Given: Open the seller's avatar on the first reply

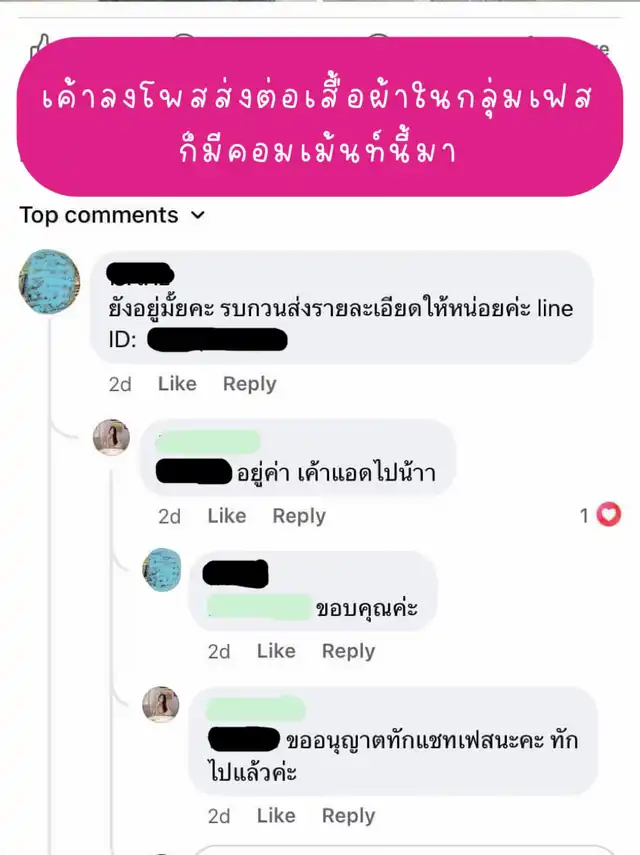Looking at the screenshot, I should [112, 437].
